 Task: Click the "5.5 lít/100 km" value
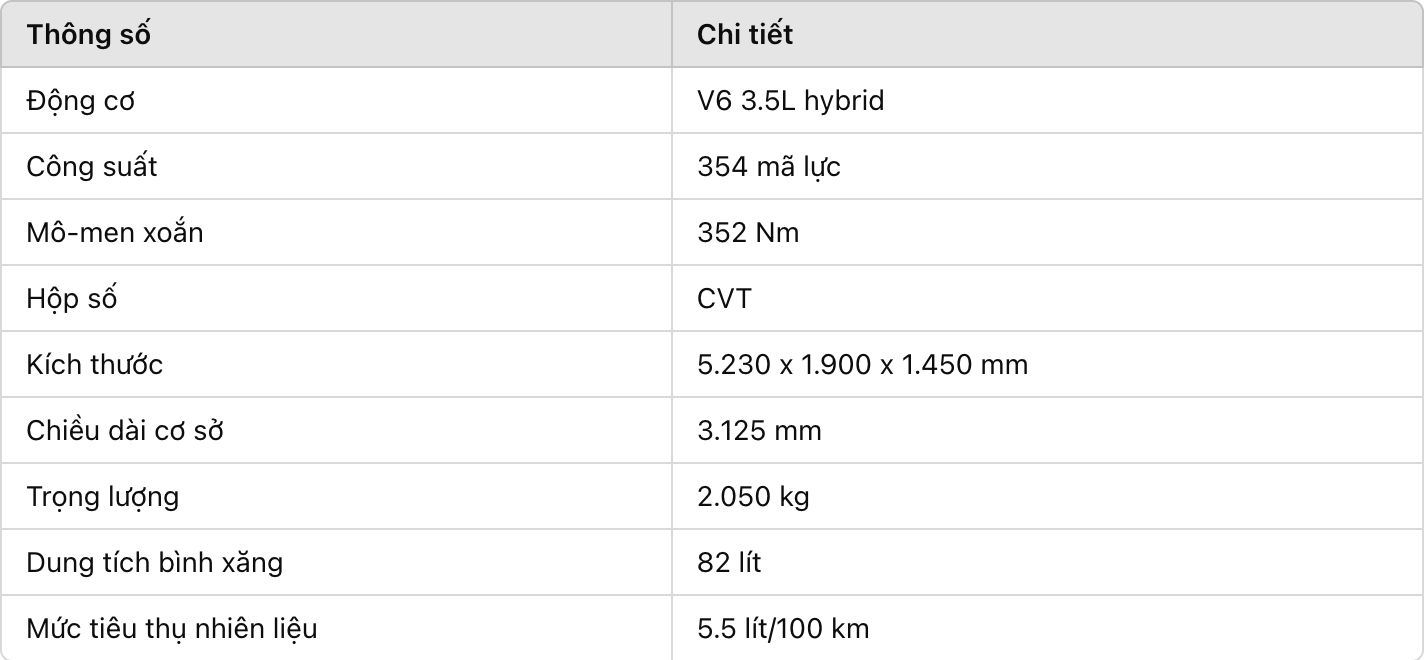[x=783, y=629]
